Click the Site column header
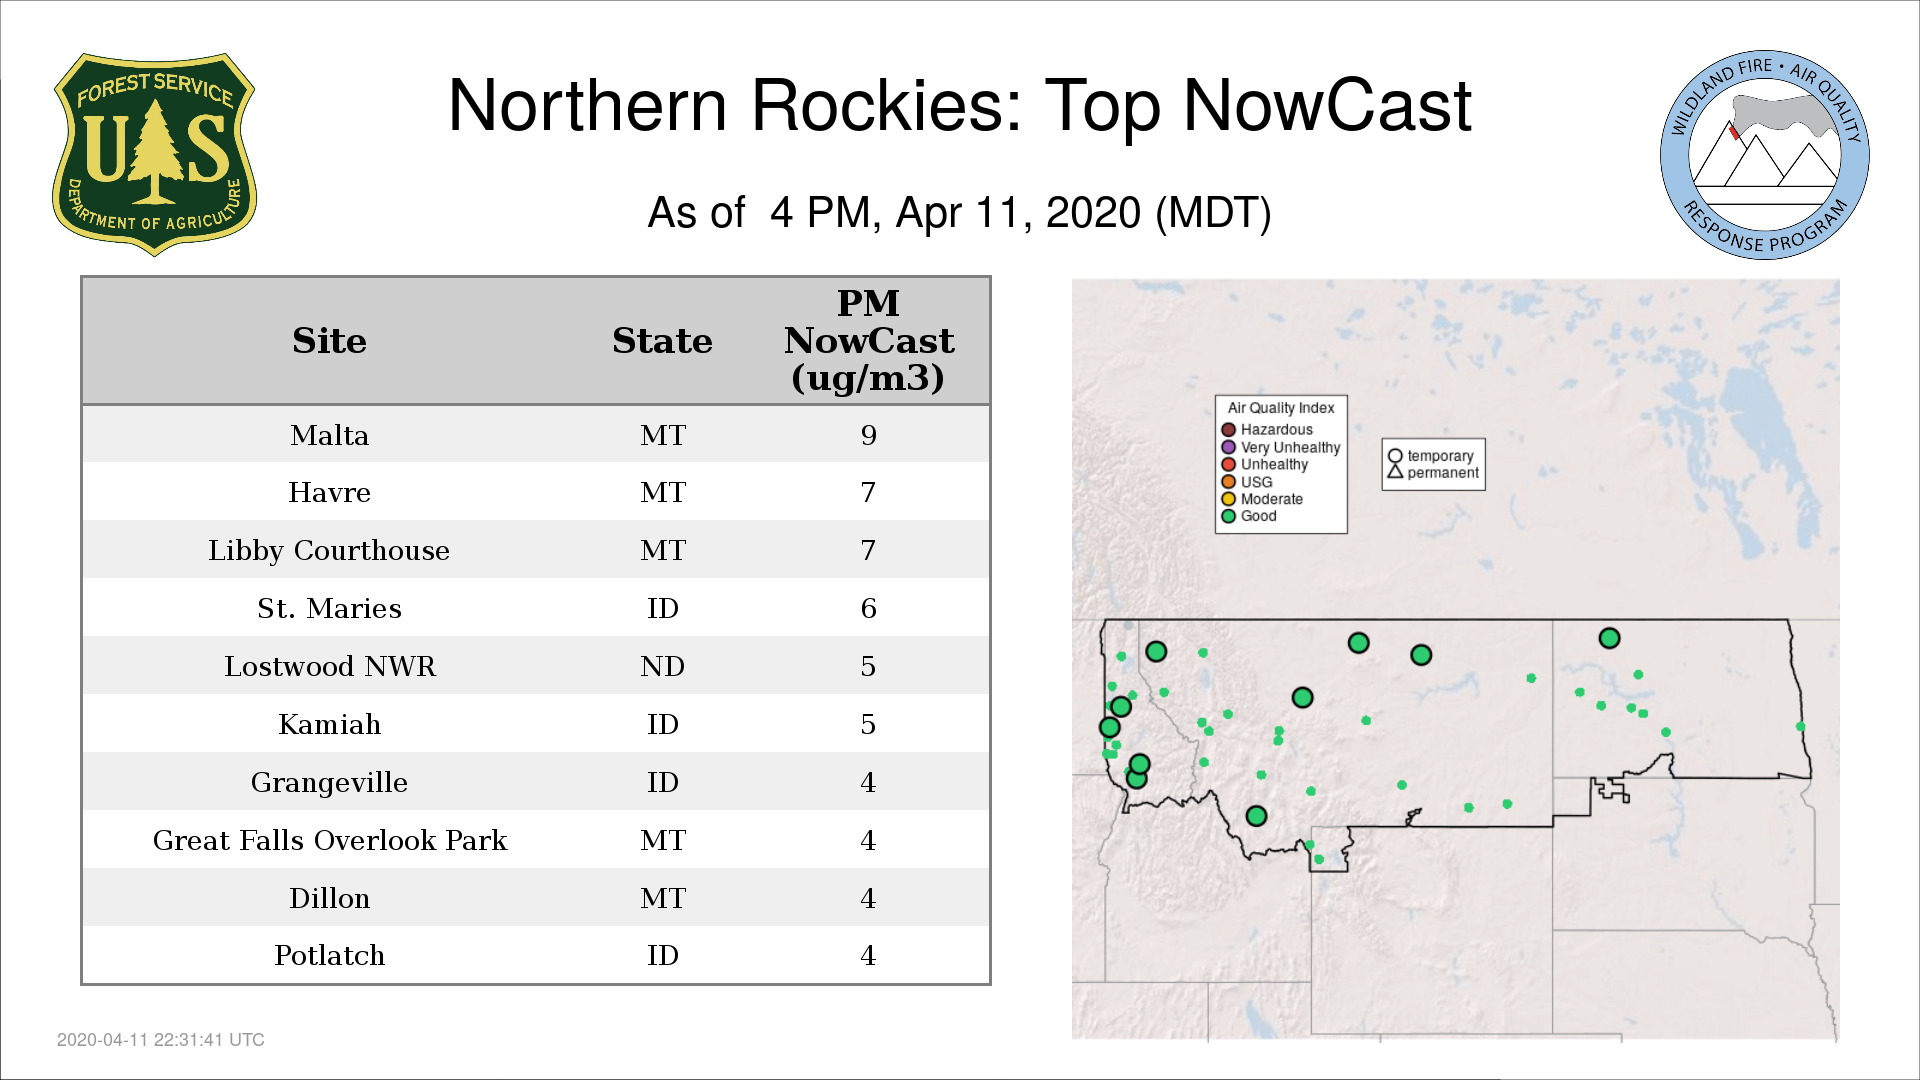The height and width of the screenshot is (1080, 1920). (329, 341)
